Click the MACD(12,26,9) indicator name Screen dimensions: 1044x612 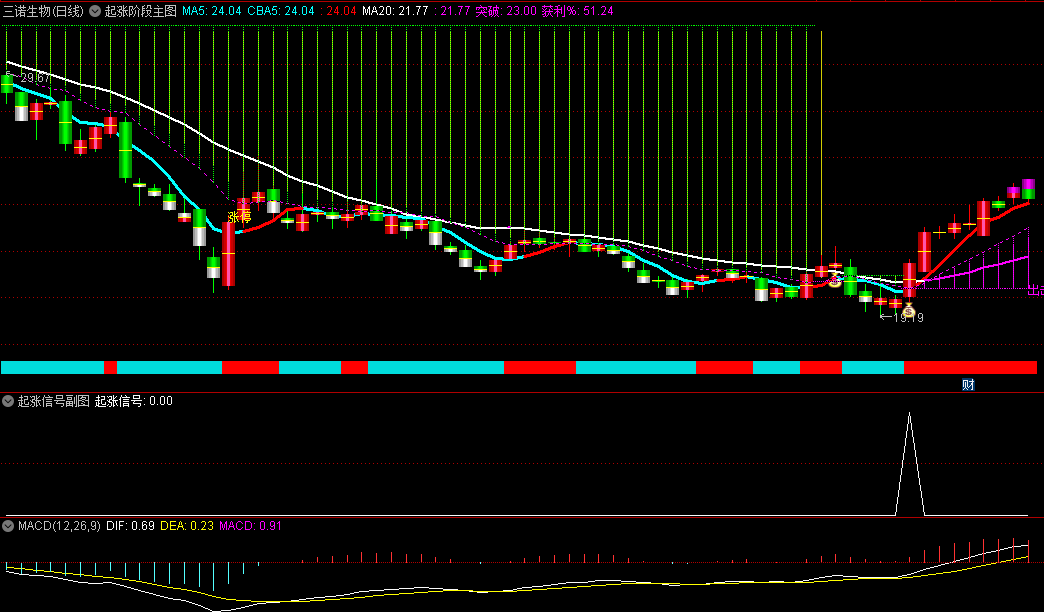[x=59, y=525]
